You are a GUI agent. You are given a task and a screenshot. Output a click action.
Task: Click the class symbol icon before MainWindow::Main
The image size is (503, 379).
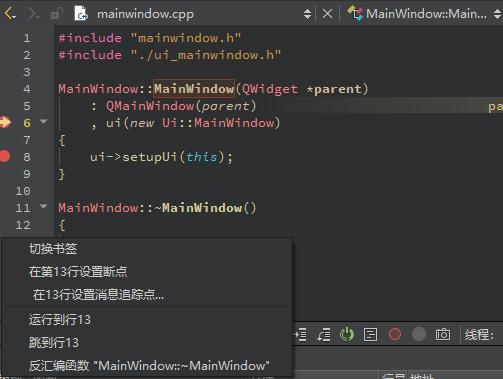tap(355, 14)
